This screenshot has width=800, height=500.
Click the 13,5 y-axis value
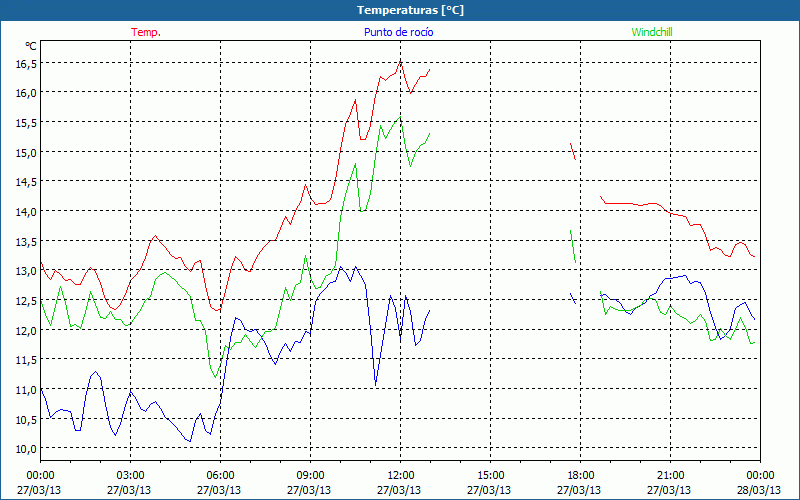[27, 241]
